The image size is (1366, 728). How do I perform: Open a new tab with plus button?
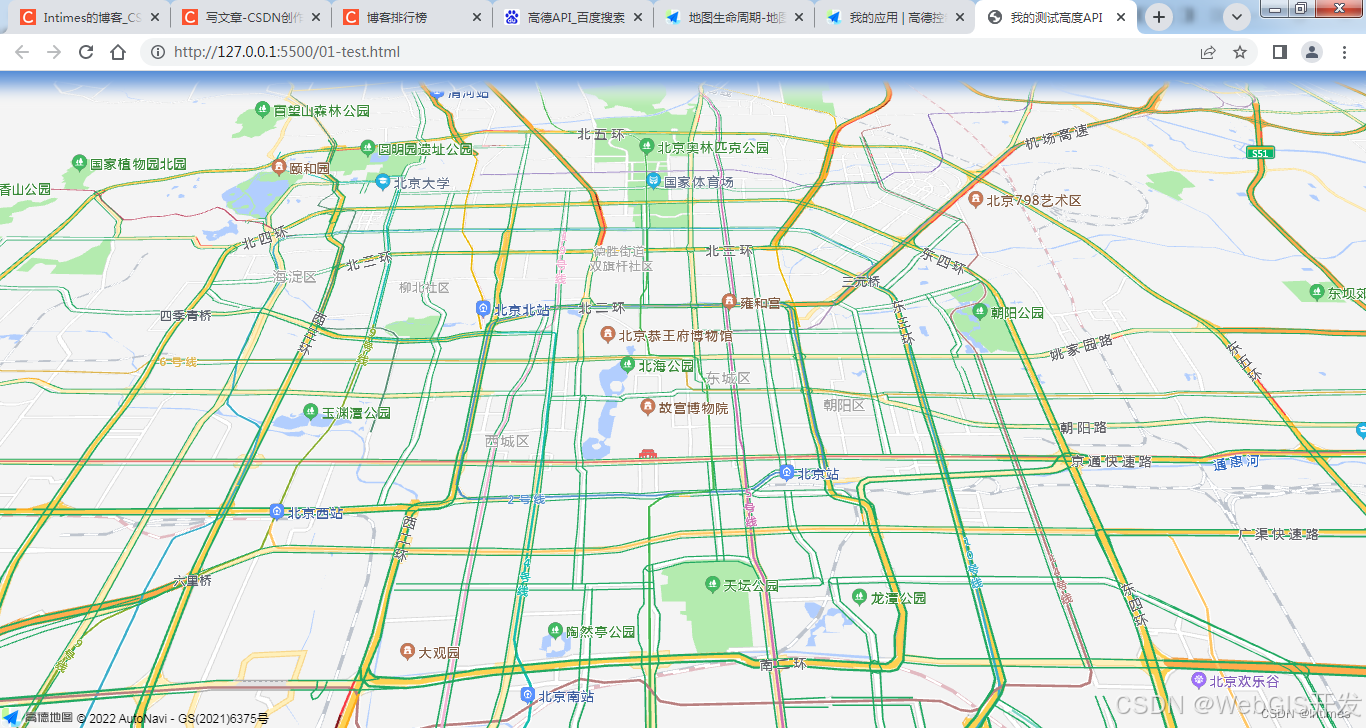coord(1159,17)
